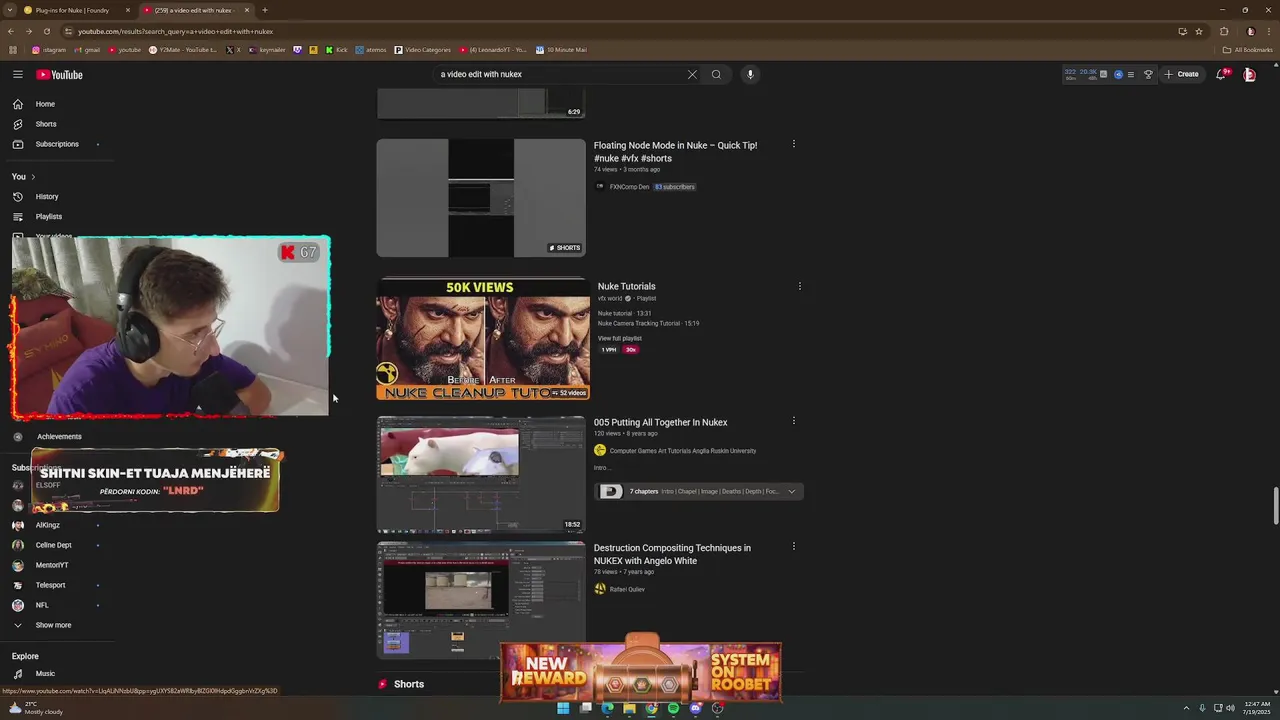Open Discord from the taskbar
The width and height of the screenshot is (1280, 720).
(695, 708)
